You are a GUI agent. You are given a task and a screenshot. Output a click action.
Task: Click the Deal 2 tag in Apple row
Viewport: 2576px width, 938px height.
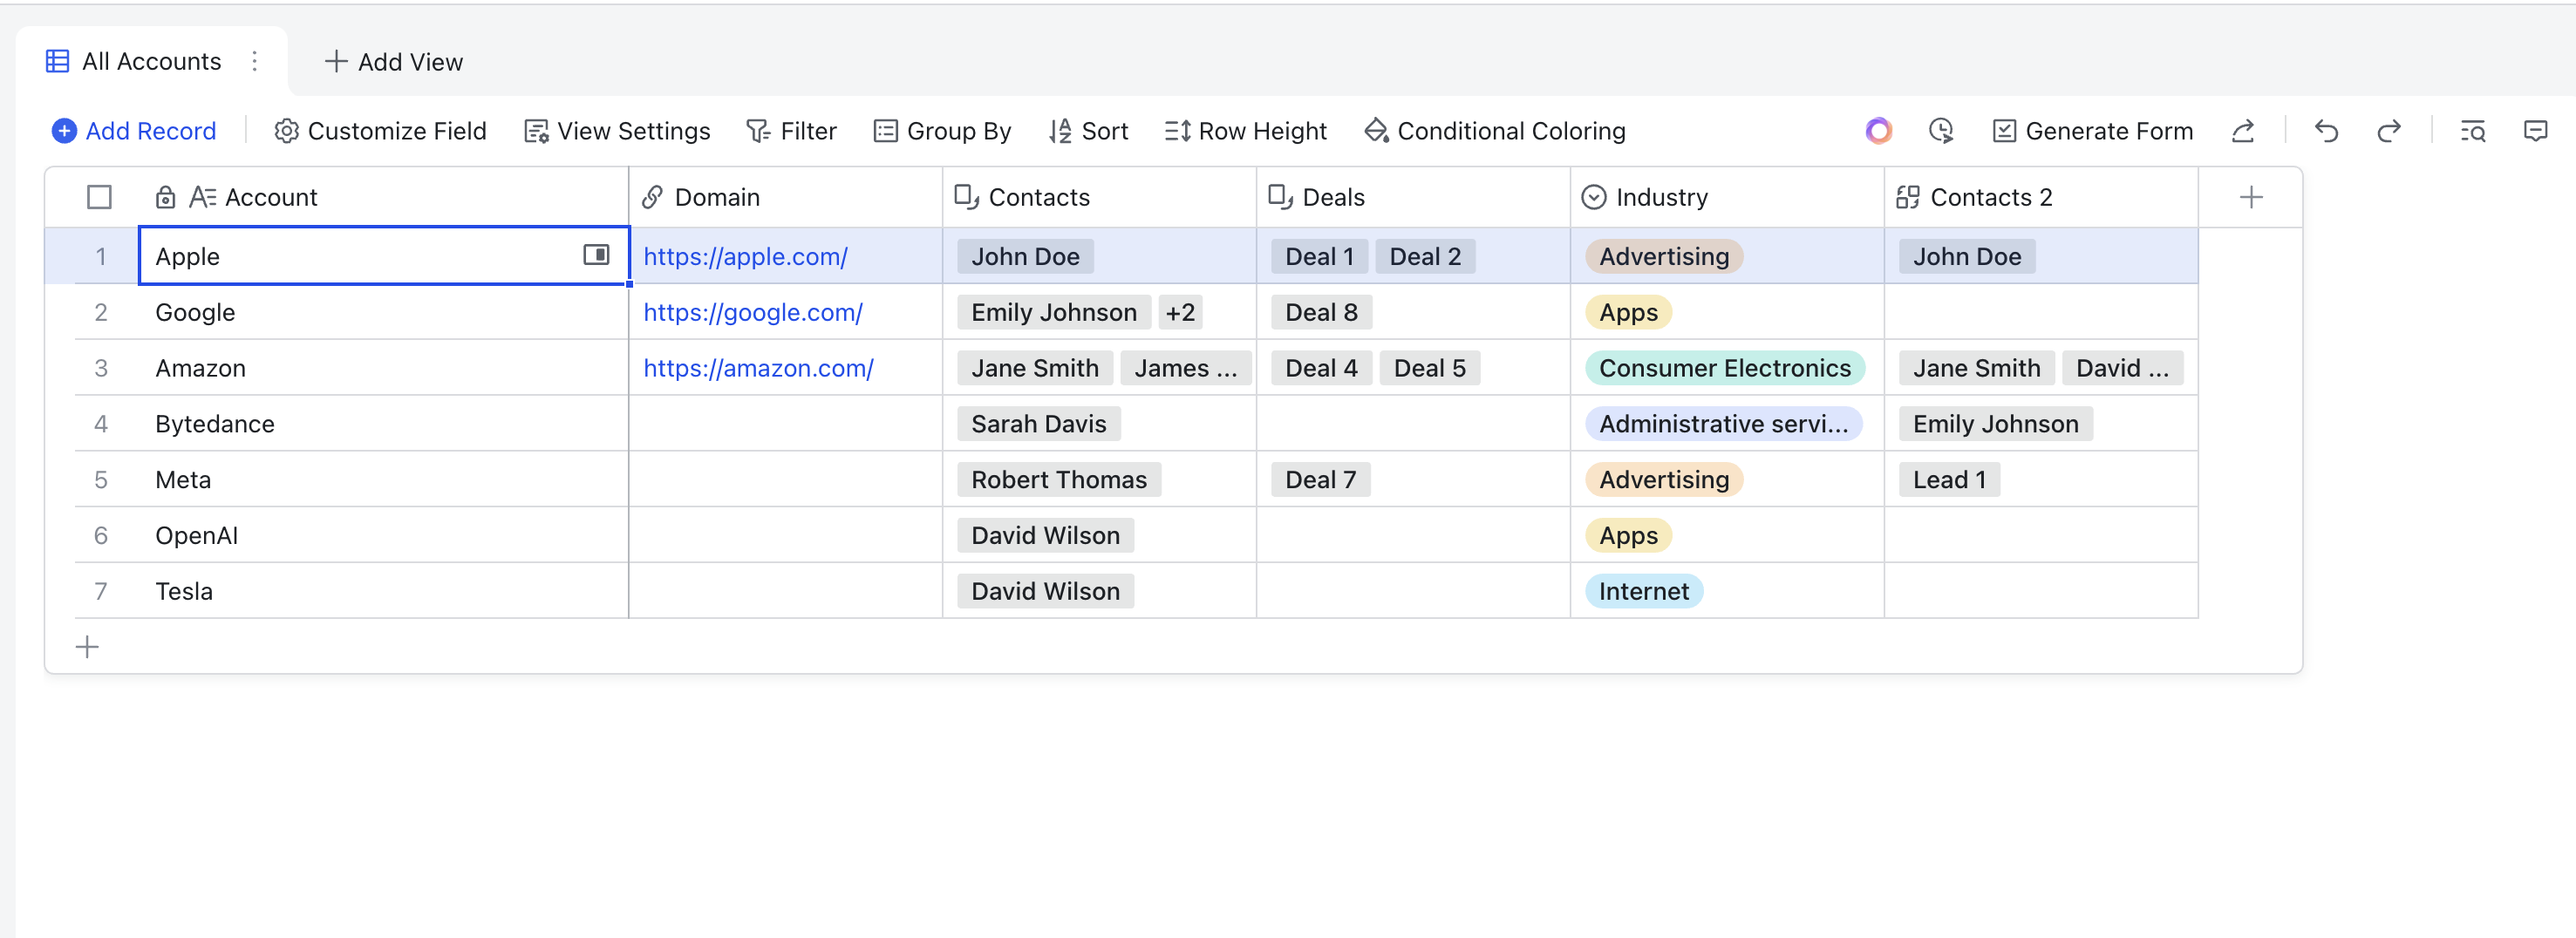click(1425, 256)
